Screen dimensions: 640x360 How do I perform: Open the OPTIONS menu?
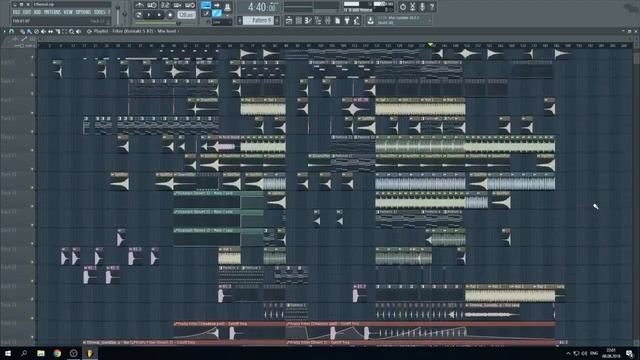(x=83, y=12)
